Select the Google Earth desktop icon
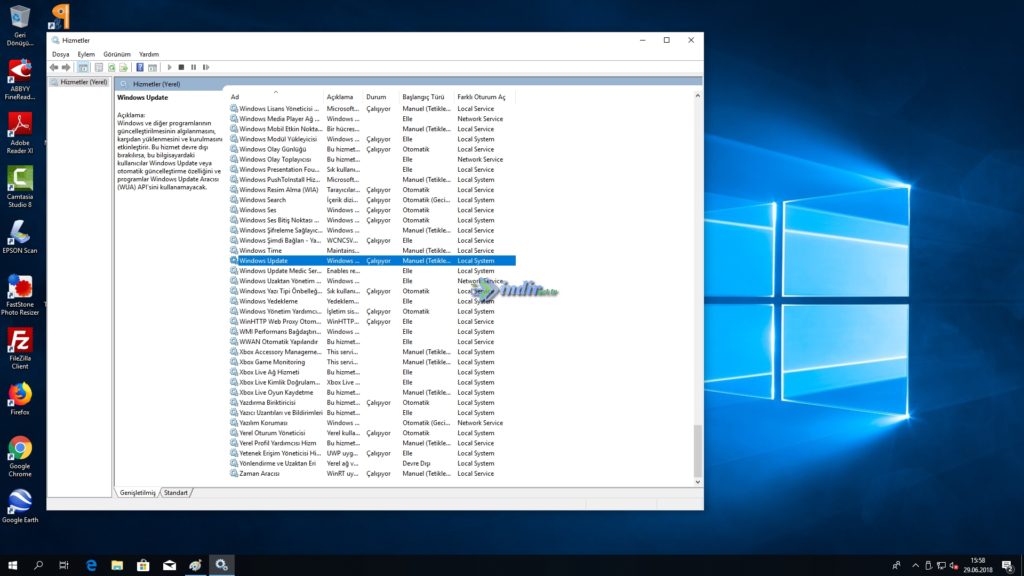The width and height of the screenshot is (1024, 576). (x=20, y=506)
